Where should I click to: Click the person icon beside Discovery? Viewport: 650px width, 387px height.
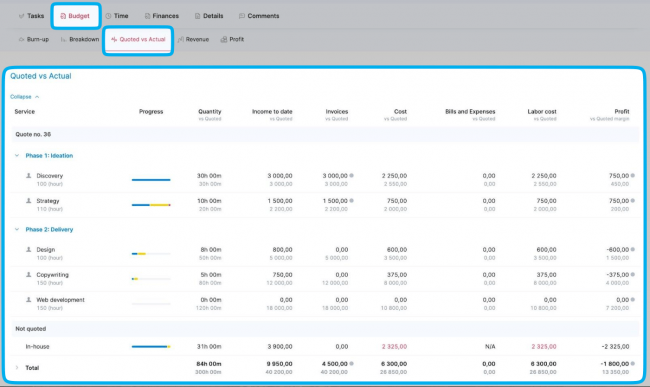(x=29, y=176)
